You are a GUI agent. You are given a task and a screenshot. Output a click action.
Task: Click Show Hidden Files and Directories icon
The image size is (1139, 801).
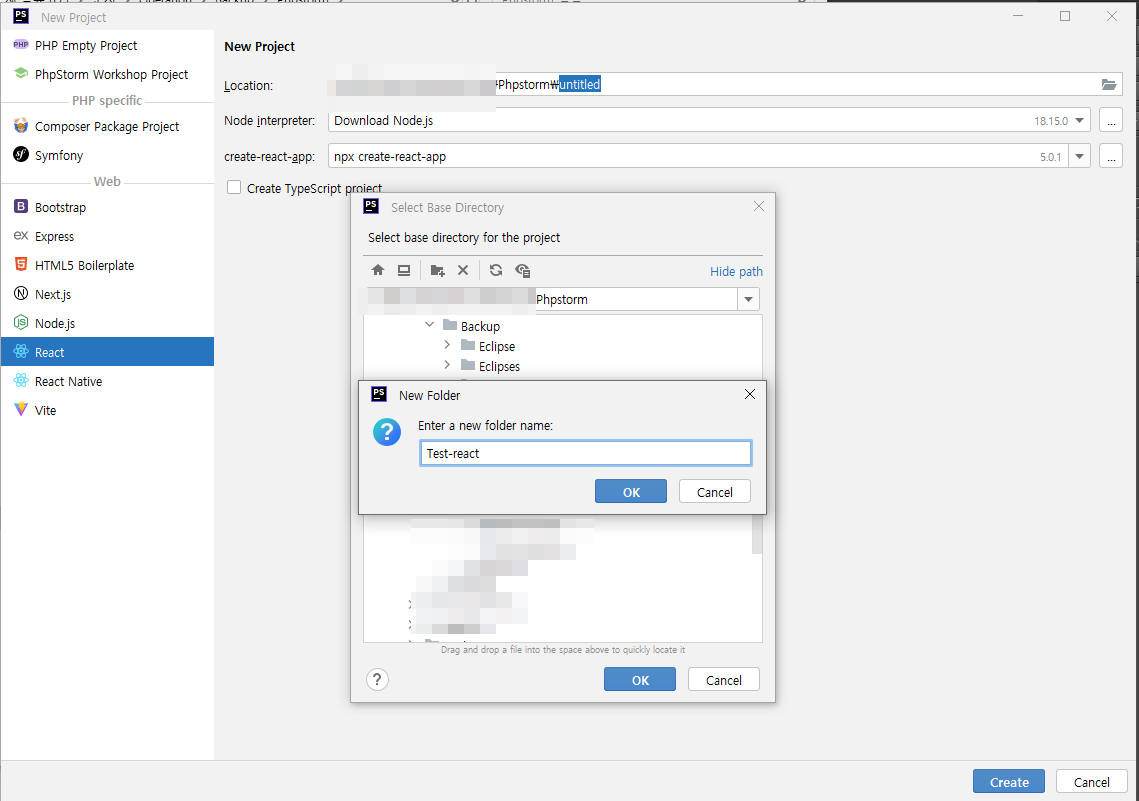[x=522, y=270]
